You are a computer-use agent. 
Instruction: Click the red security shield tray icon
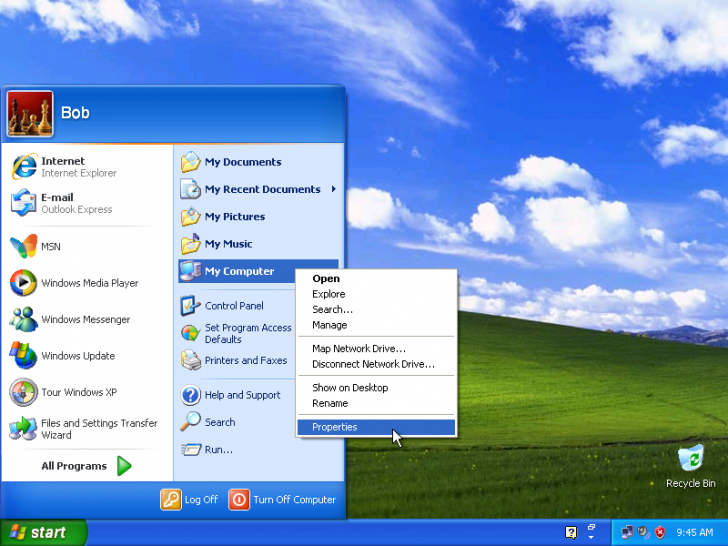[x=660, y=532]
